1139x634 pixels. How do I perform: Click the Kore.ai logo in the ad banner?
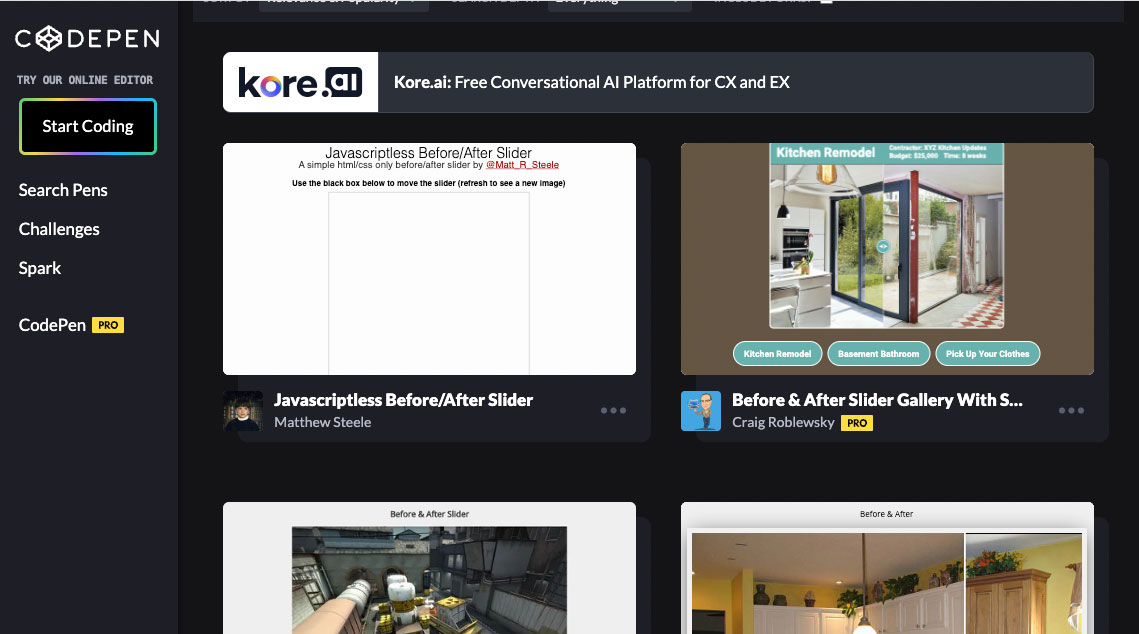pos(300,82)
